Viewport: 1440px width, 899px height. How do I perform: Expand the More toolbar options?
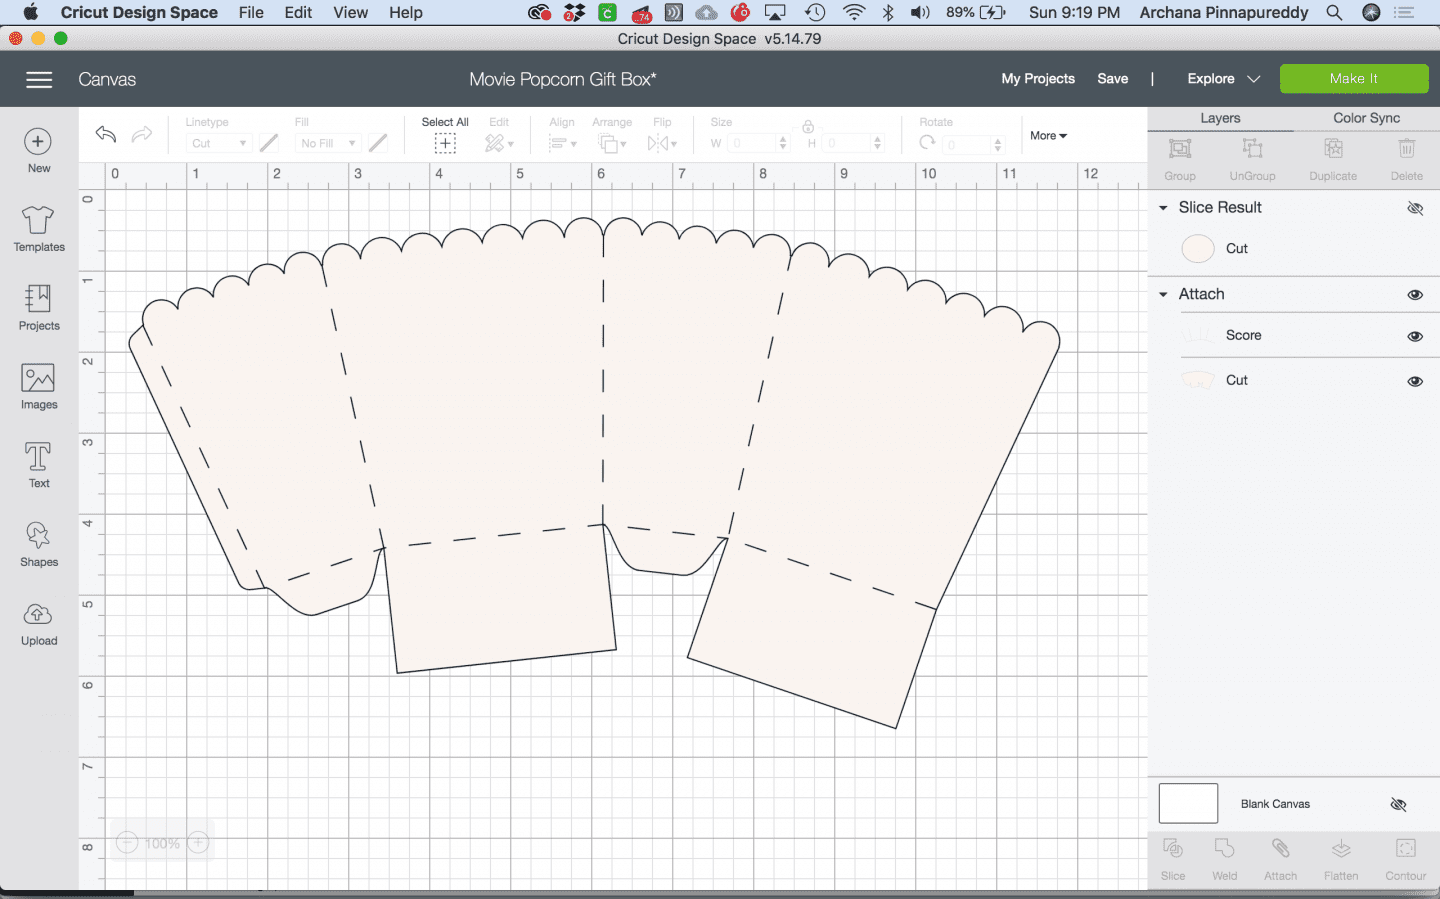tap(1048, 136)
